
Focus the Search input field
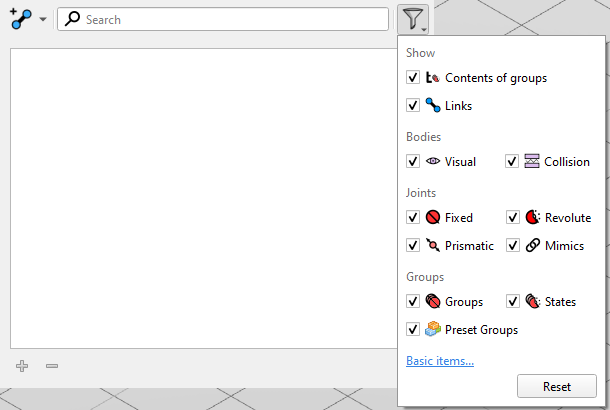223,19
